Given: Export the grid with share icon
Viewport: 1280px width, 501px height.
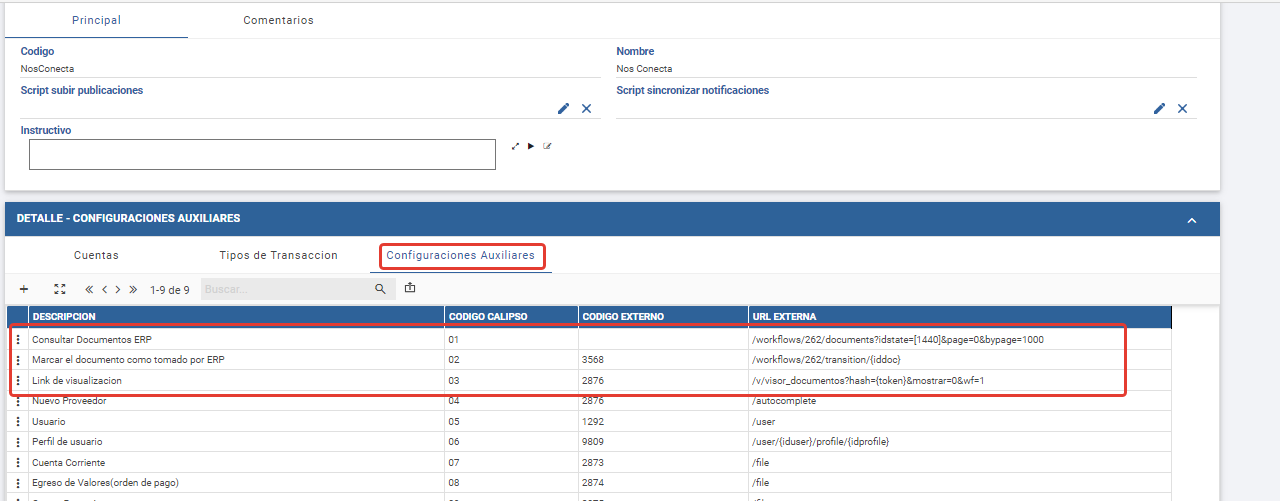Looking at the screenshot, I should point(410,289).
